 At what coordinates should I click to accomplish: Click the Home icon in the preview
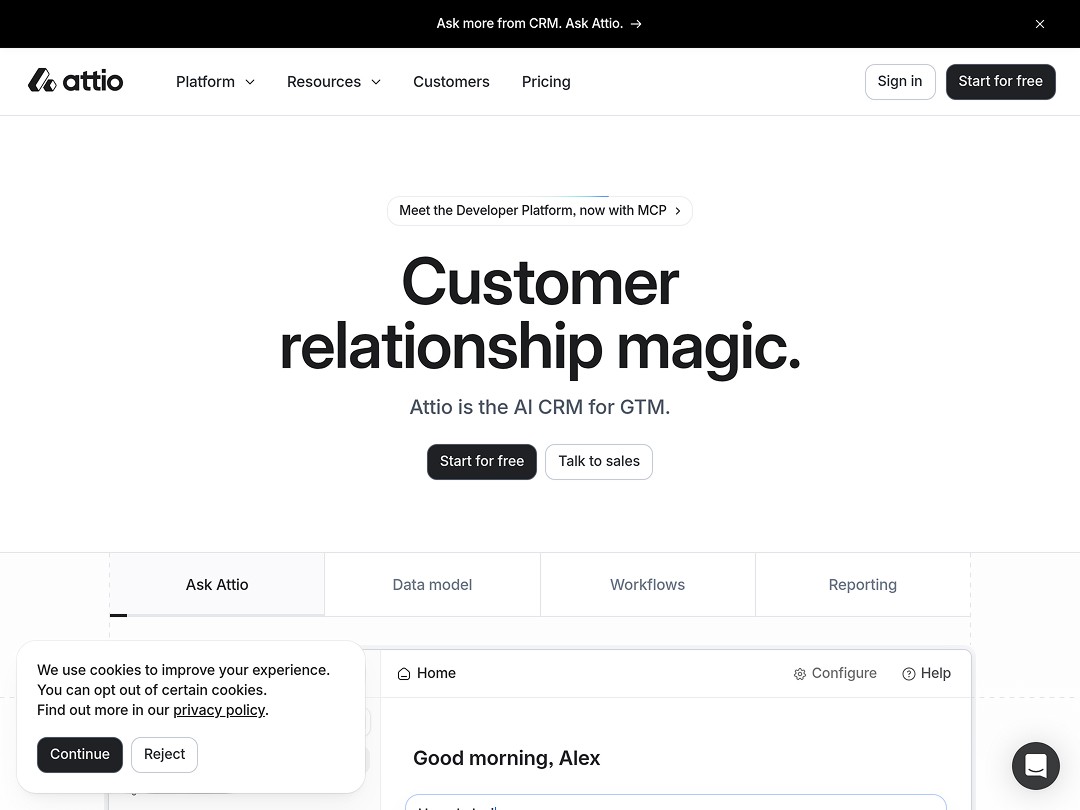point(404,673)
